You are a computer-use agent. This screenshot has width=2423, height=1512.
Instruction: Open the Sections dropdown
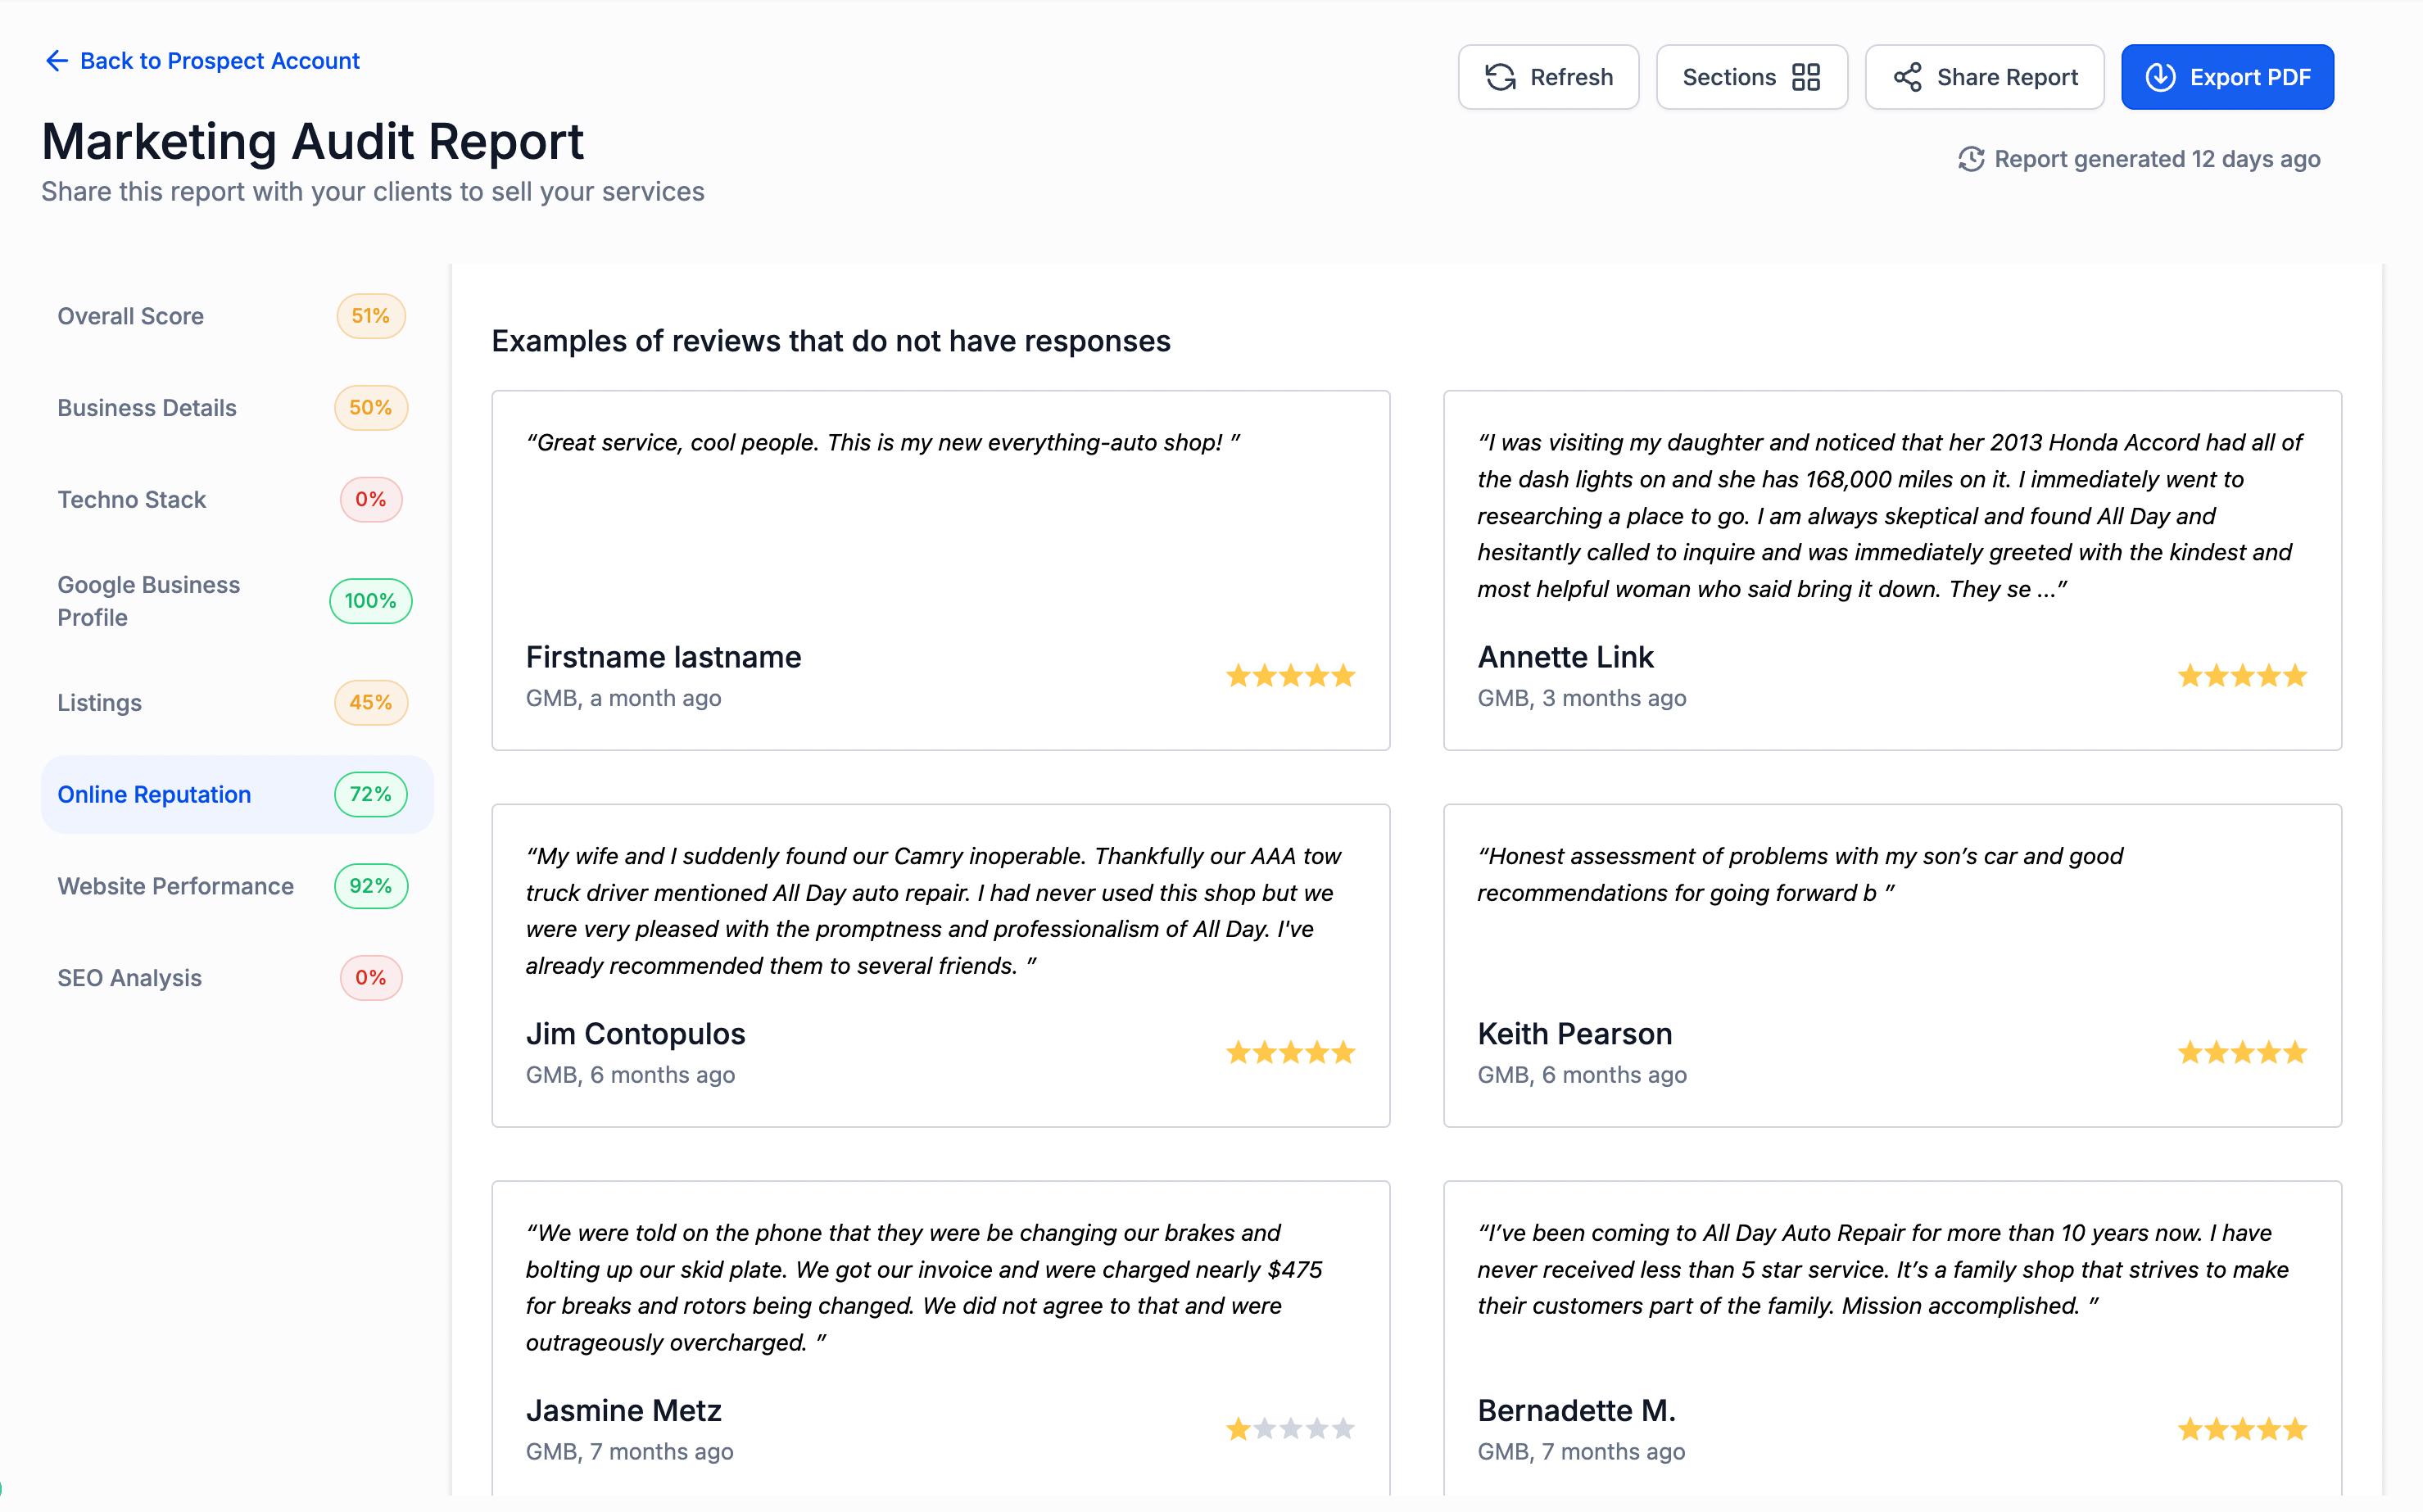tap(1750, 77)
